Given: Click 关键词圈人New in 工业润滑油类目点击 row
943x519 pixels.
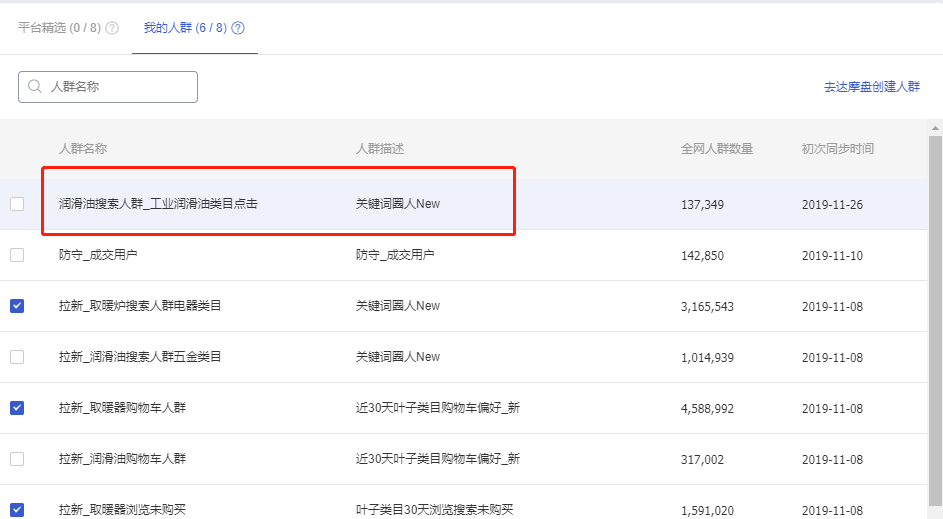Looking at the screenshot, I should pos(398,204).
